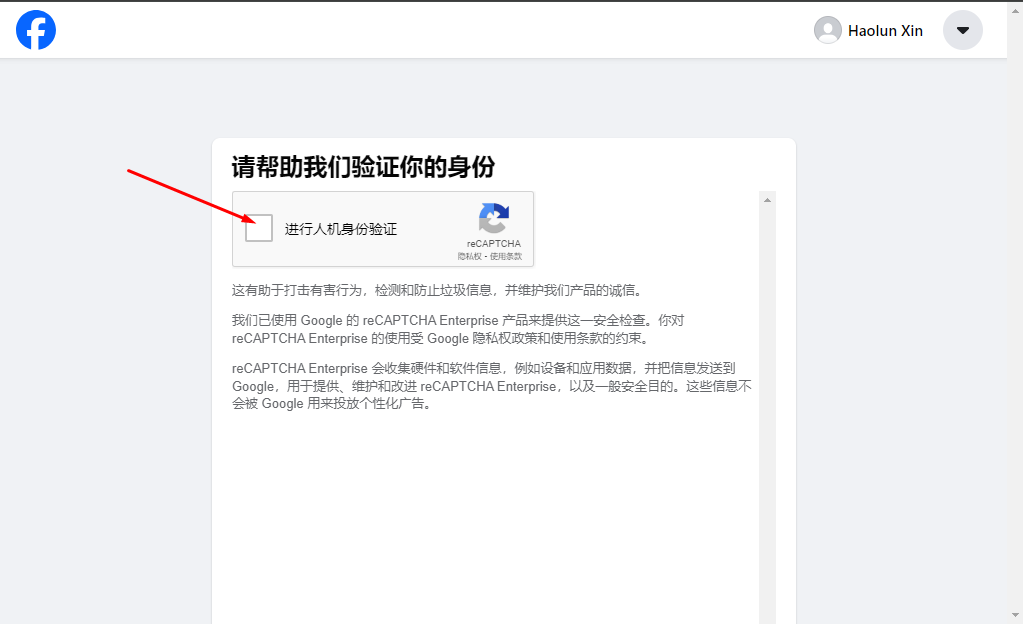Click the Facebook logo icon
Image resolution: width=1023 pixels, height=624 pixels.
36,30
